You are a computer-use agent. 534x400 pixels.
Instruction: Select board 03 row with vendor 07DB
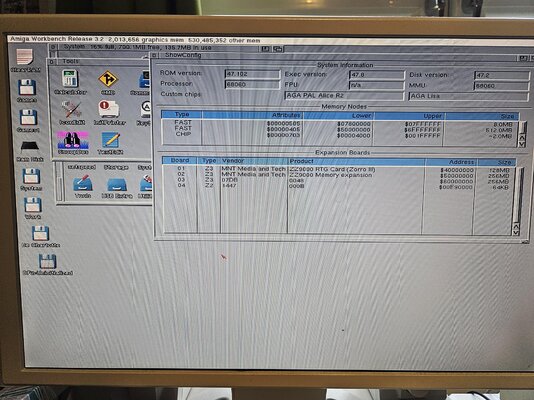point(339,180)
